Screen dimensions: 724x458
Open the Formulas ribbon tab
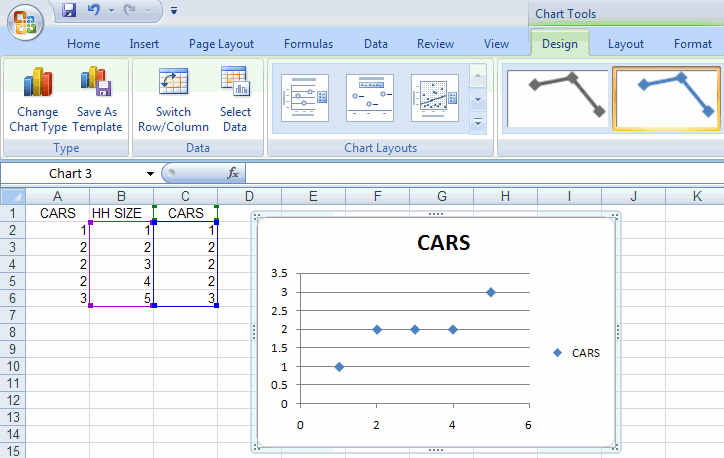pos(308,44)
